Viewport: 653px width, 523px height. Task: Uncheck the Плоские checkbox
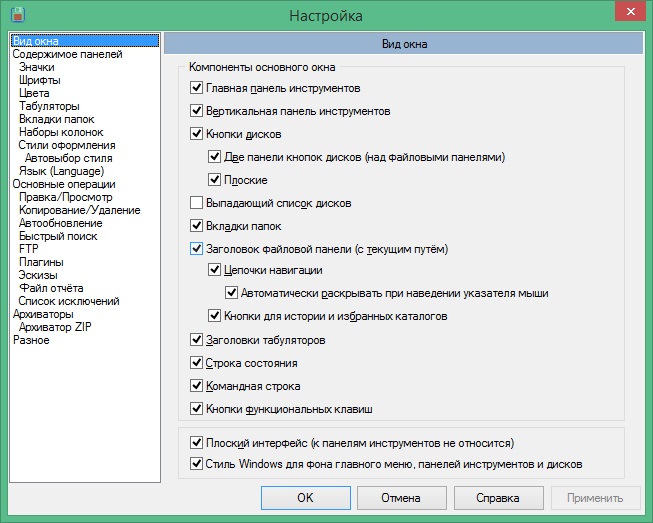pos(214,179)
